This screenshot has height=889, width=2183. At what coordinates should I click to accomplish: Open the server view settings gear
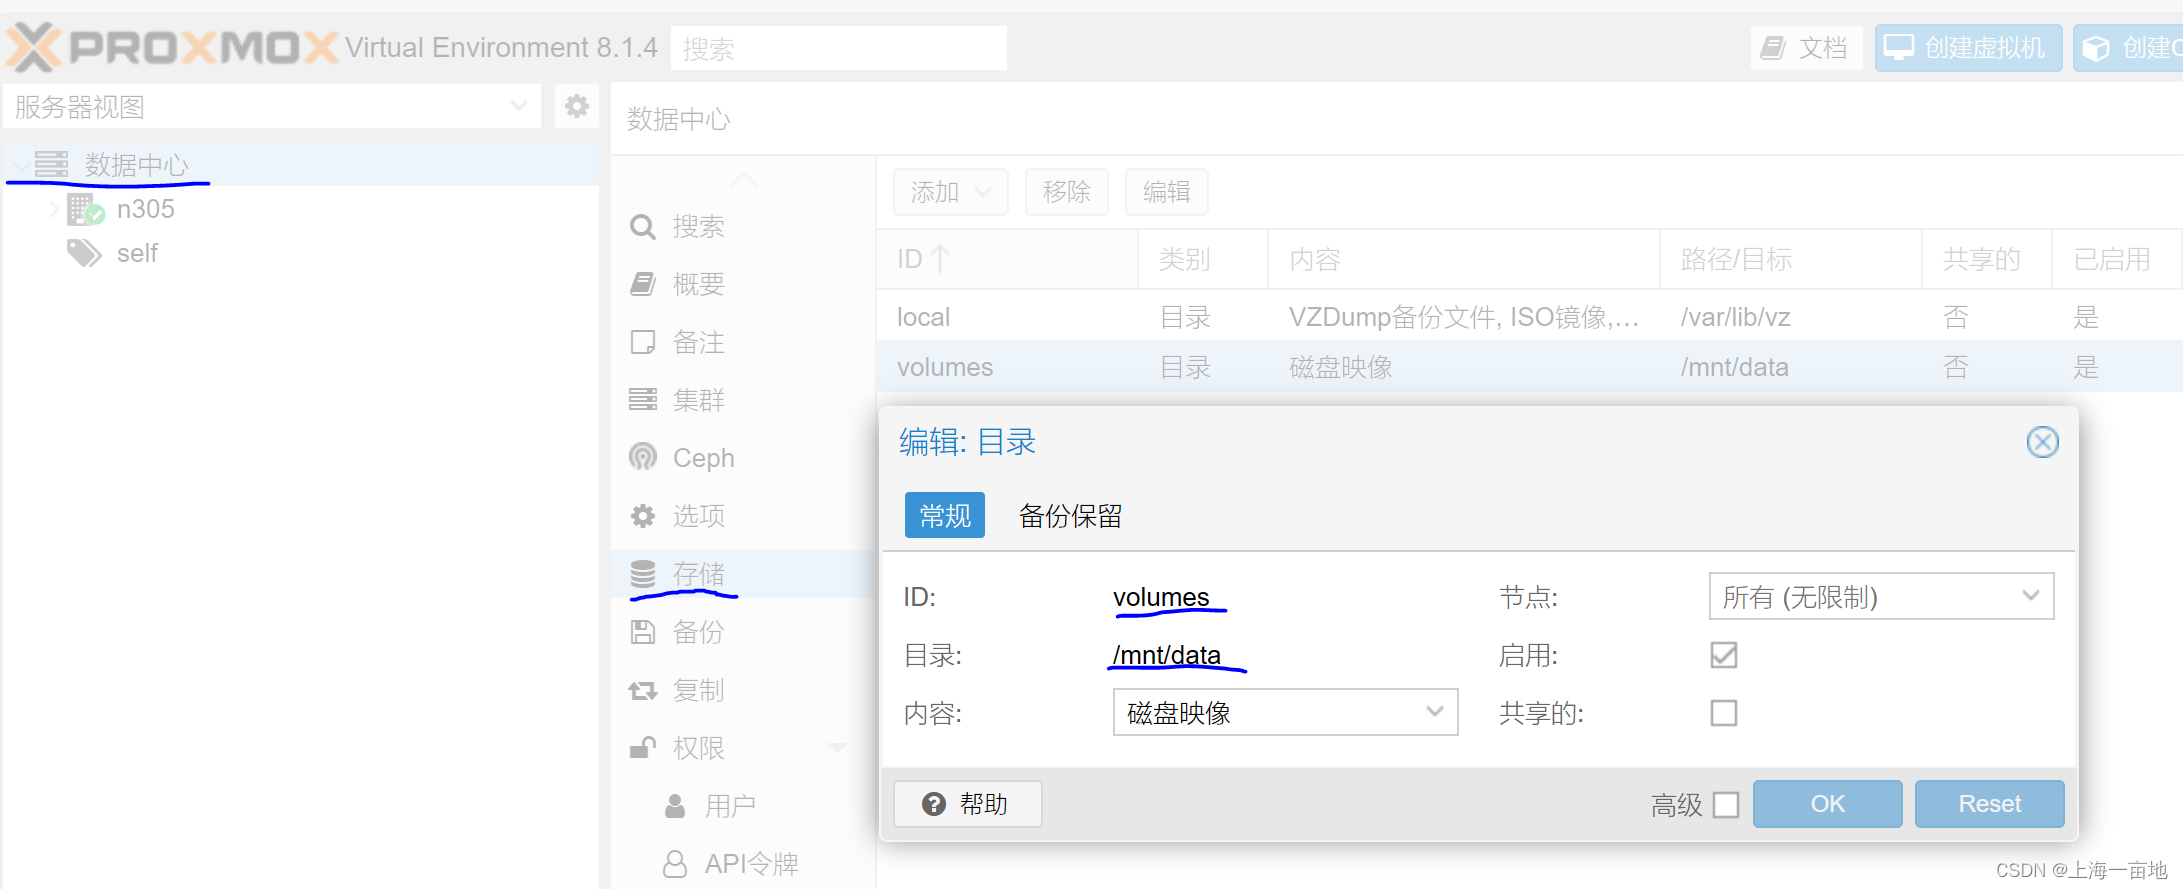point(577,106)
